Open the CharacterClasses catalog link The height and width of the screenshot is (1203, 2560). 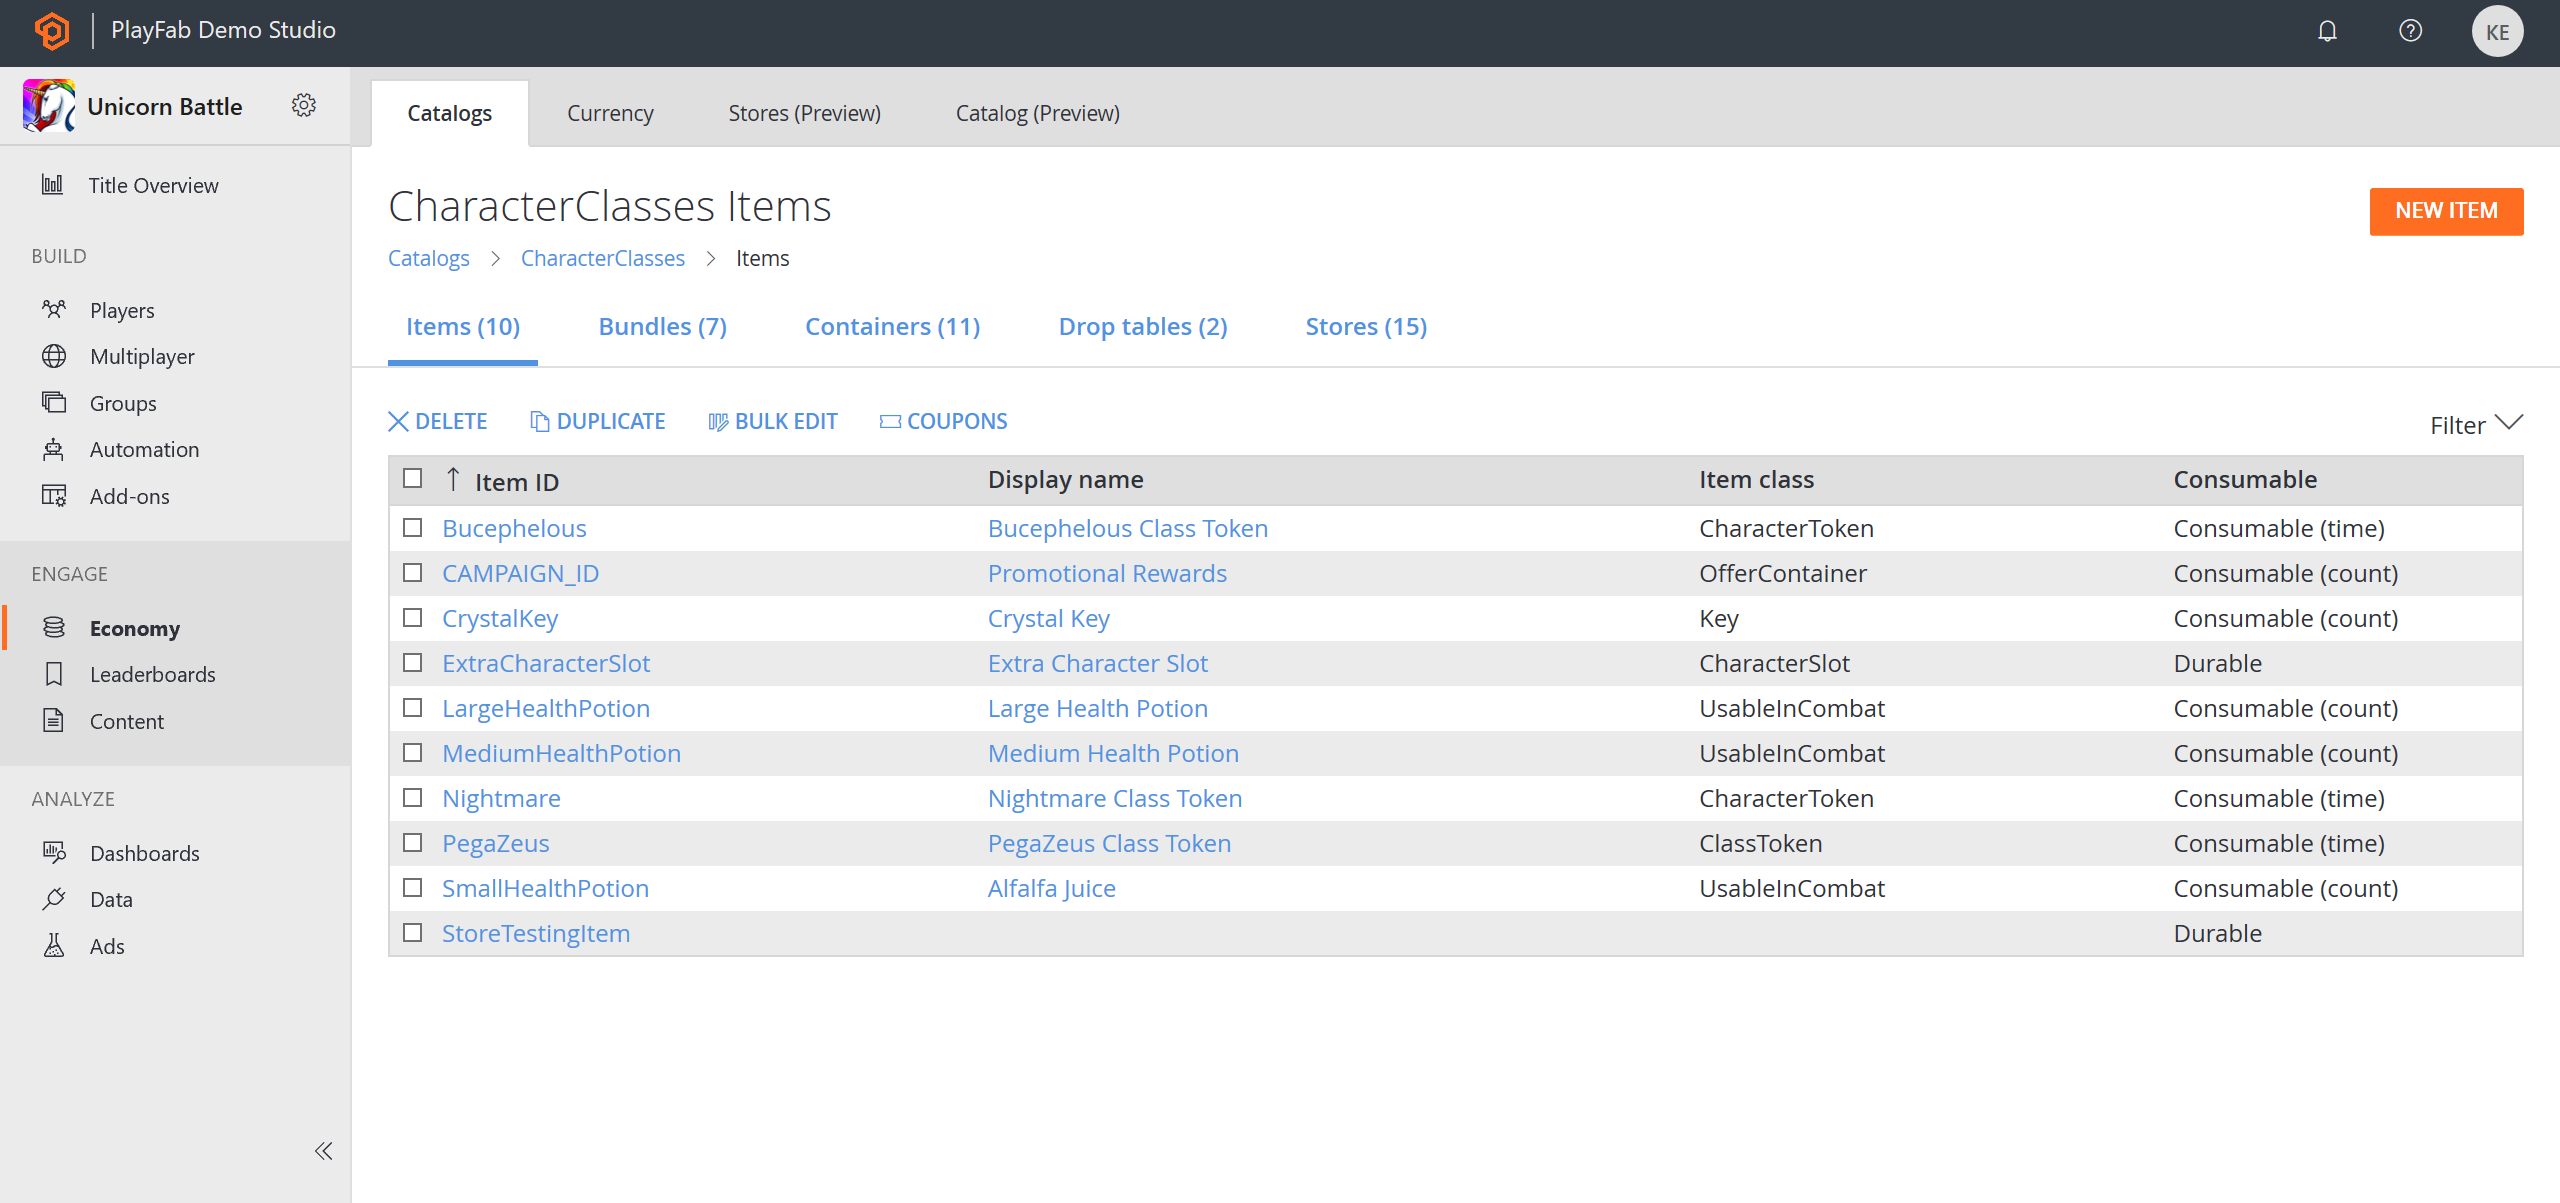(602, 258)
